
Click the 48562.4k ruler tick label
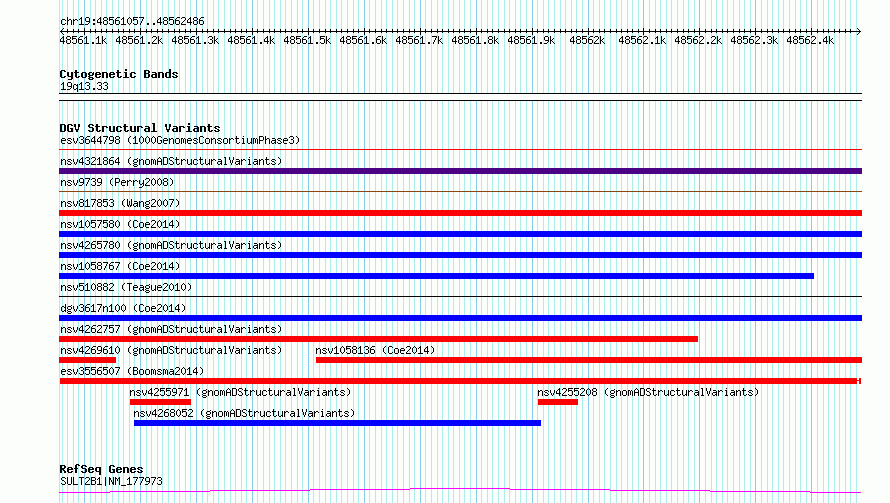click(x=810, y=40)
